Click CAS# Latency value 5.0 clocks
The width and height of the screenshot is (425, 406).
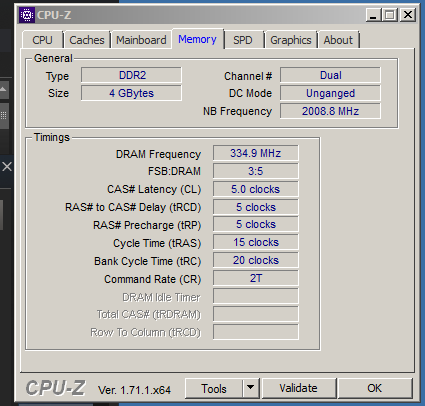pos(256,189)
